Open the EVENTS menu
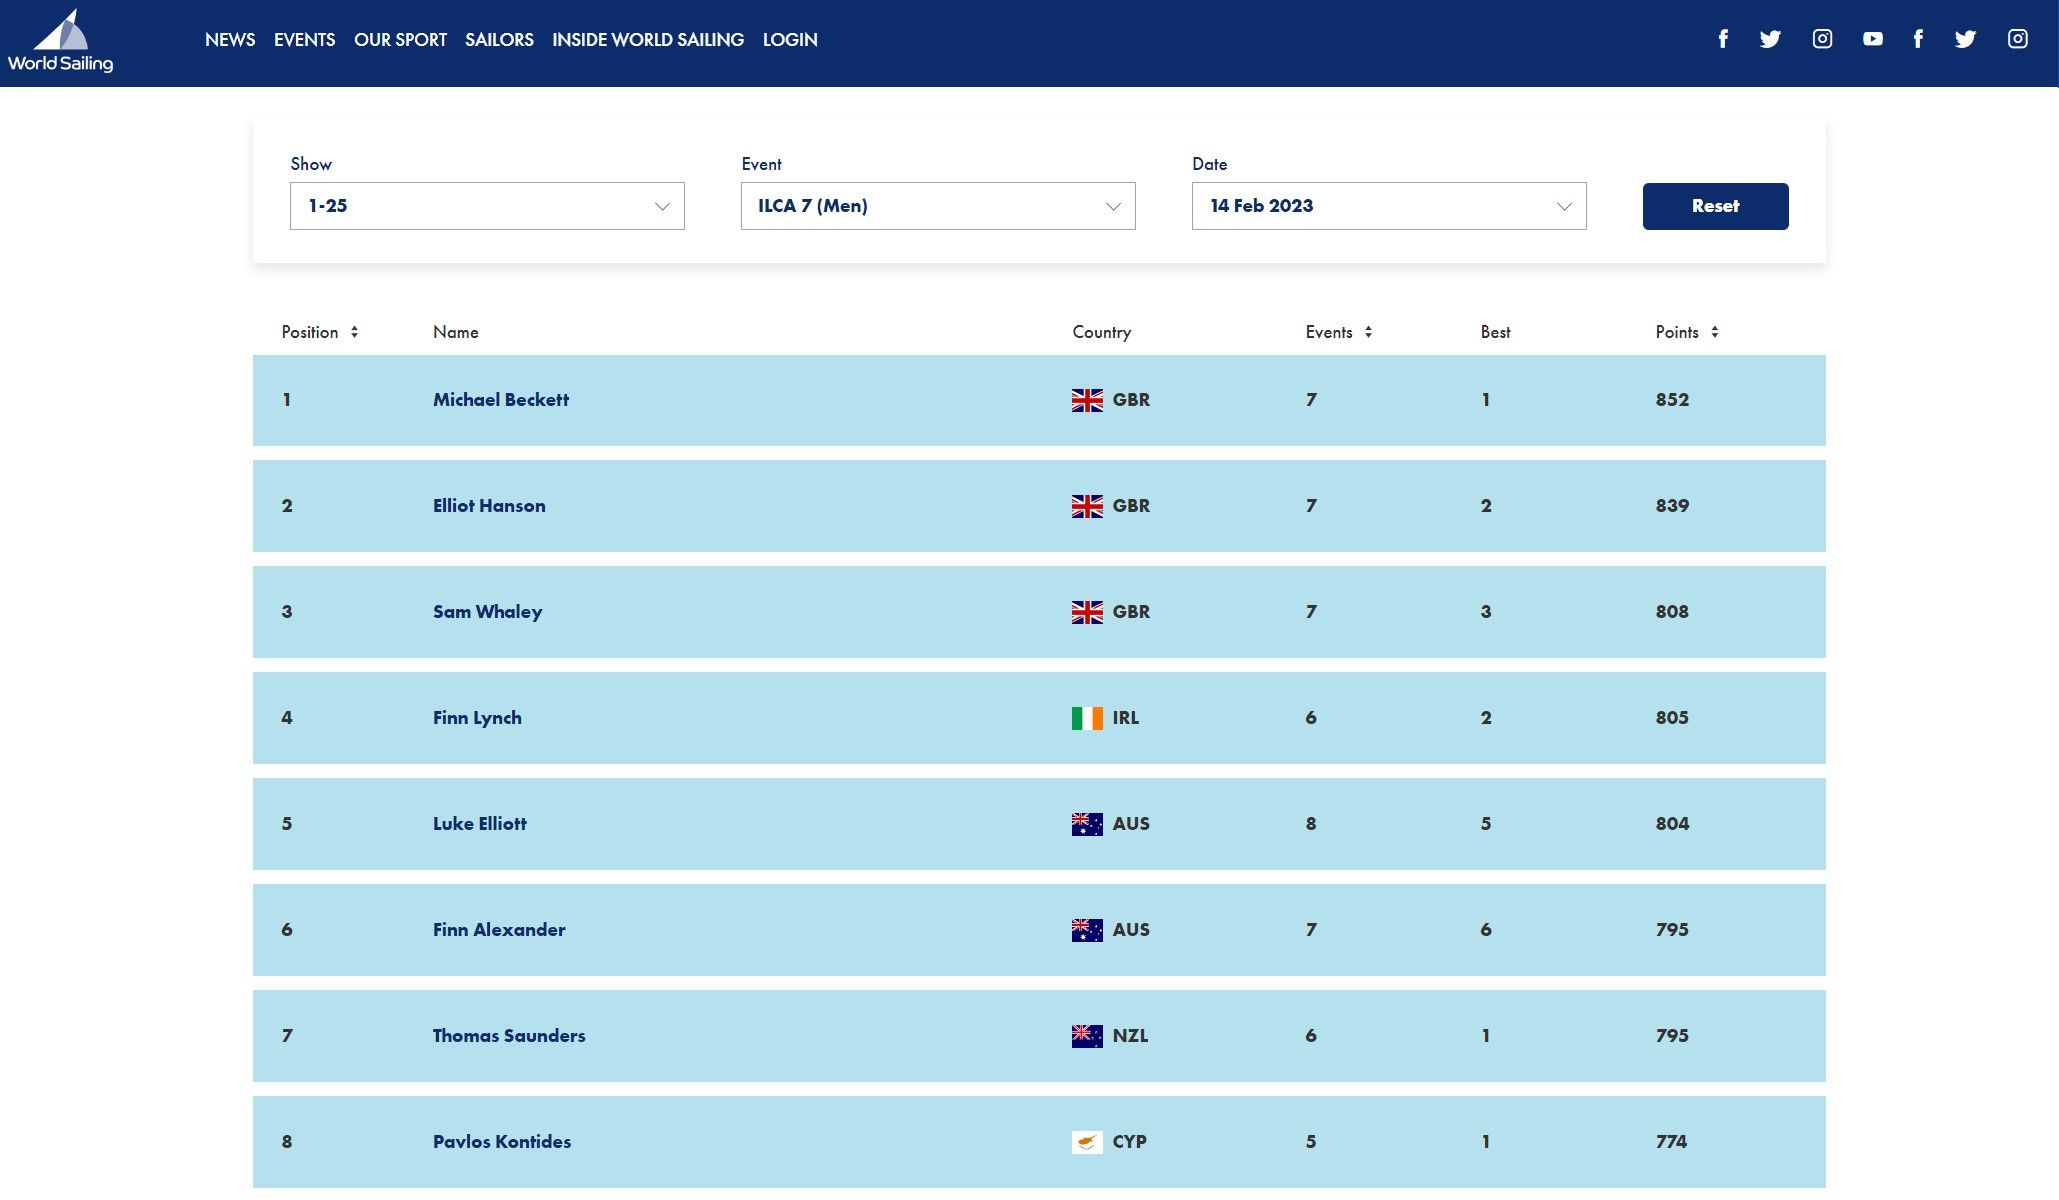 coord(304,40)
